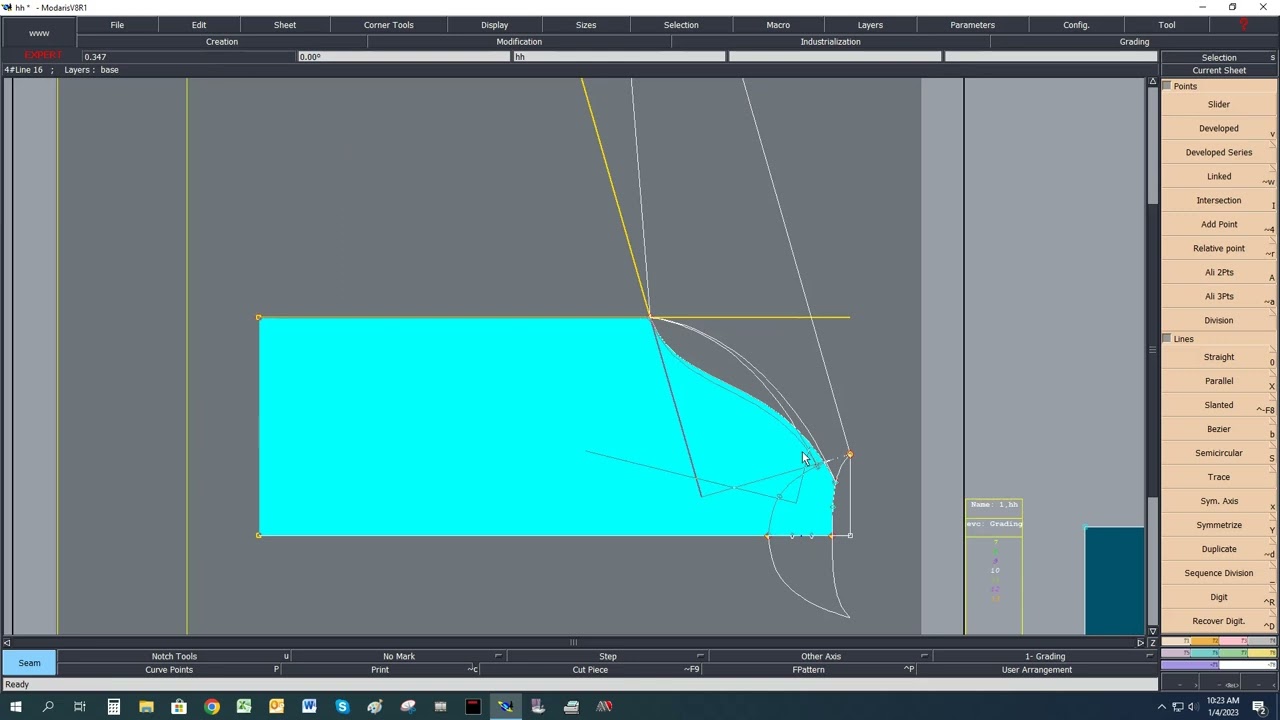Choose the Developed point tool
The width and height of the screenshot is (1280, 720).
tap(1218, 128)
